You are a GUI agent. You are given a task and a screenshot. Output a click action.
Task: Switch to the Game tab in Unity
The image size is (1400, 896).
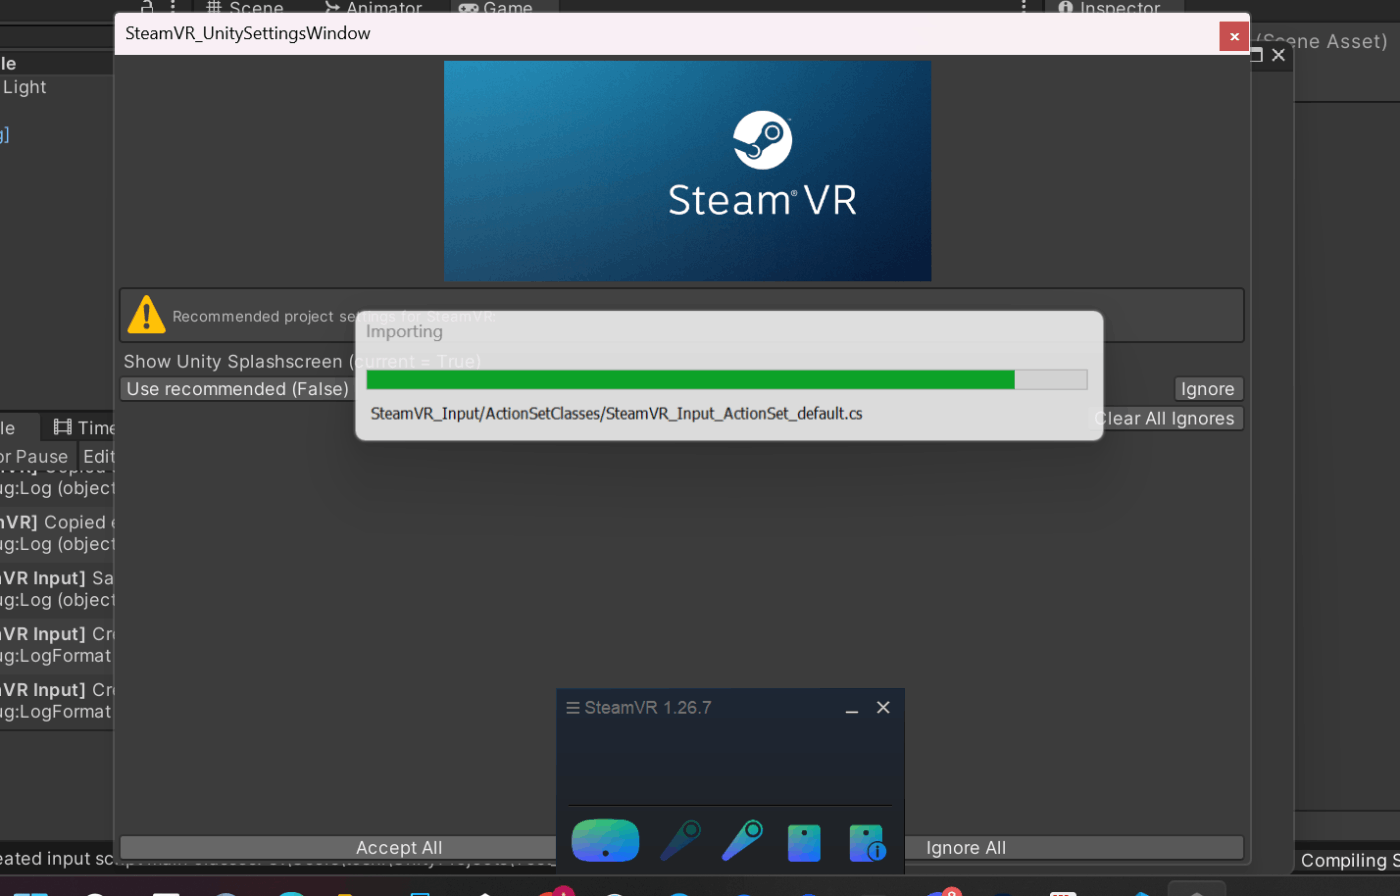pos(496,8)
